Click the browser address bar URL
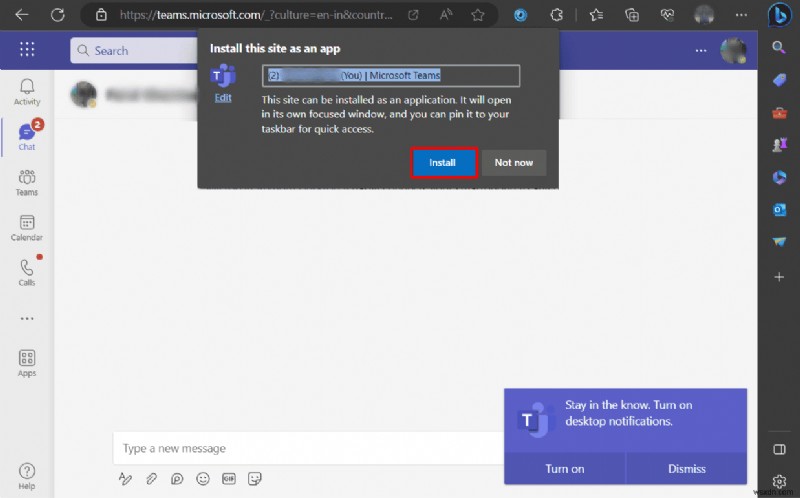This screenshot has height=498, width=800. [256, 15]
